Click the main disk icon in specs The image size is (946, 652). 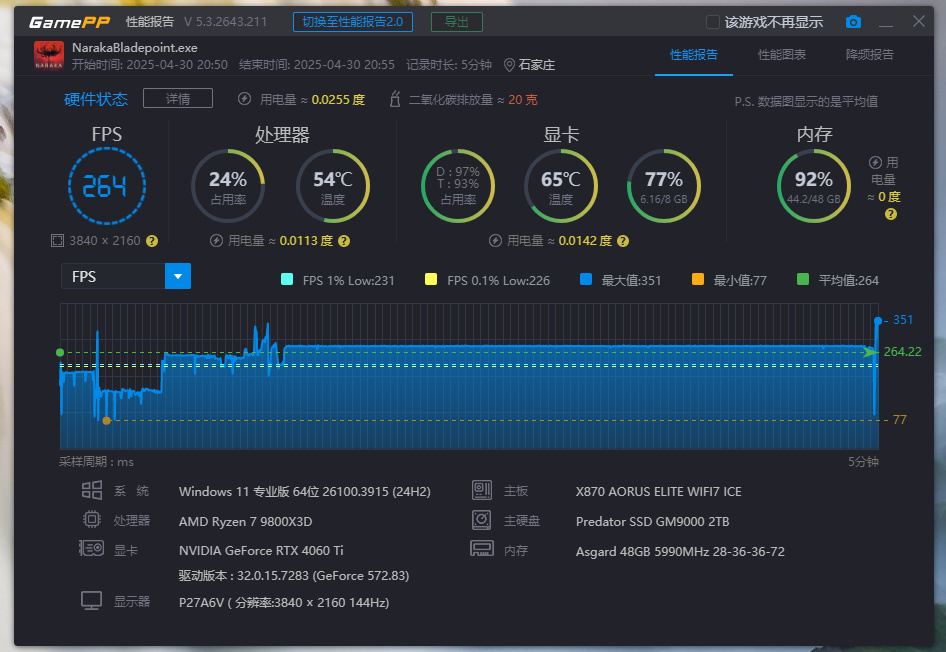481,519
